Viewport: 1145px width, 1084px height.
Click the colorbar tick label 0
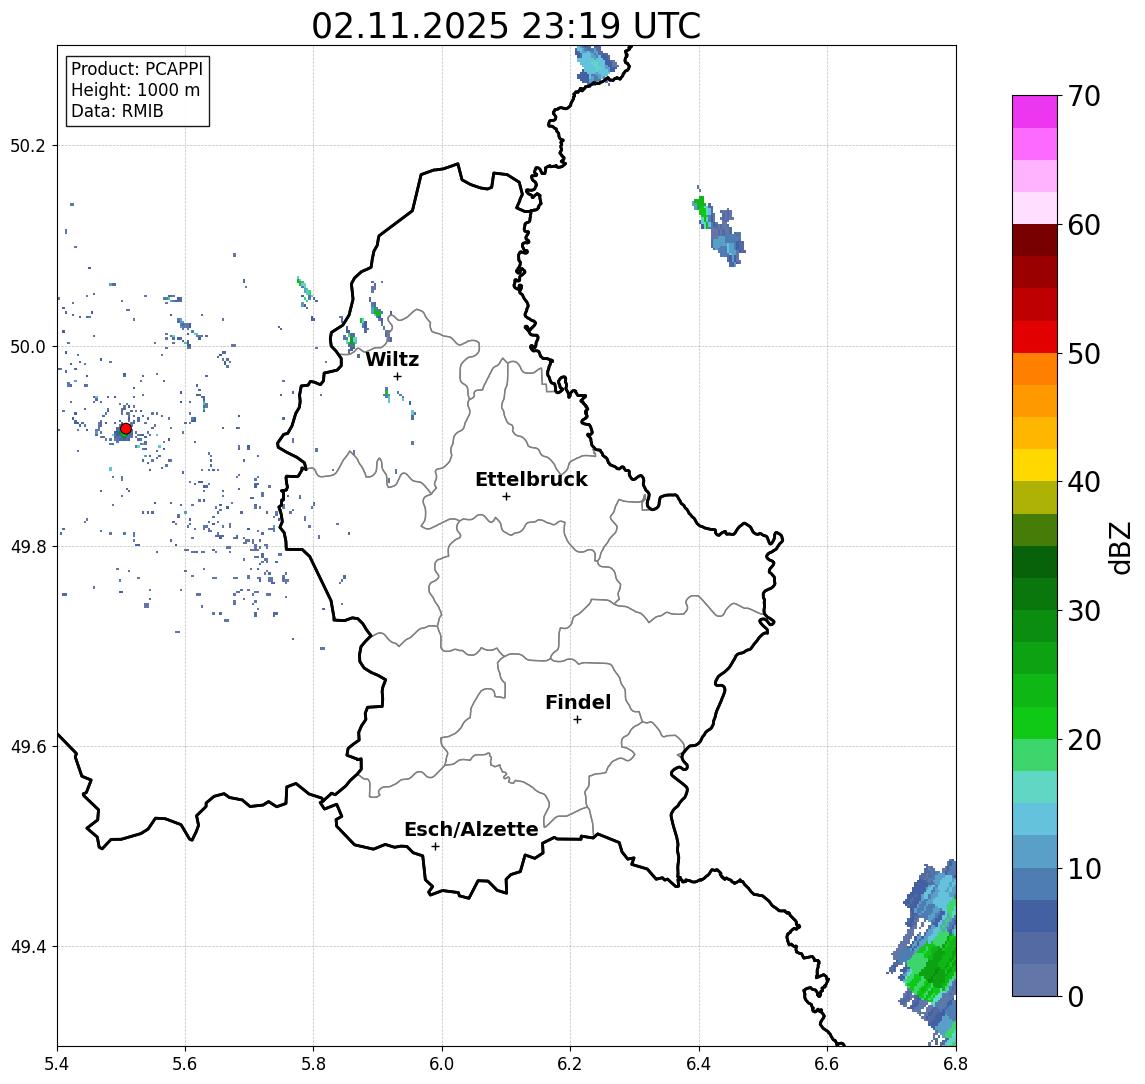point(1076,996)
